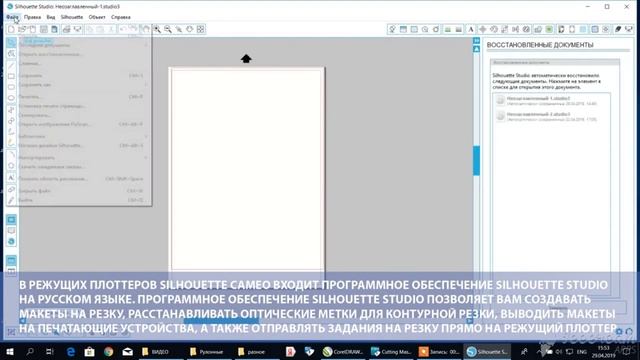This screenshot has height=360, width=640.
Task: Open the Объект menu
Action: (x=97, y=17)
